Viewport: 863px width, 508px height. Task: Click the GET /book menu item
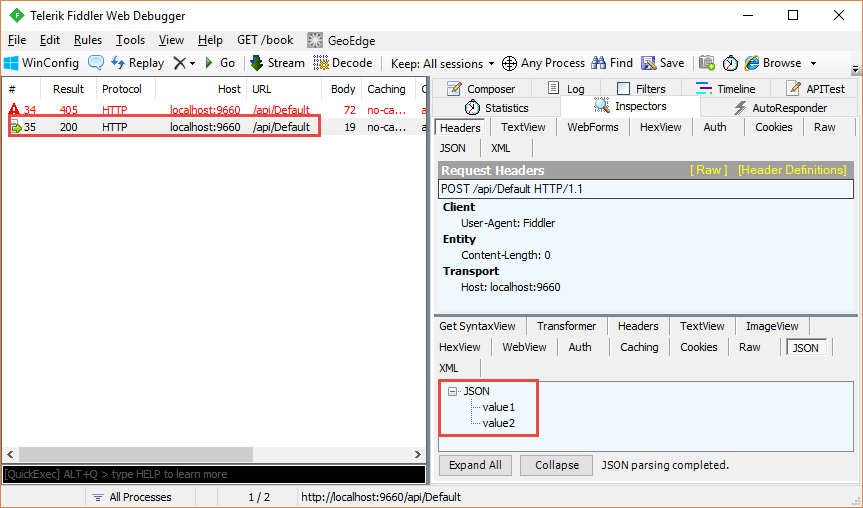click(265, 40)
